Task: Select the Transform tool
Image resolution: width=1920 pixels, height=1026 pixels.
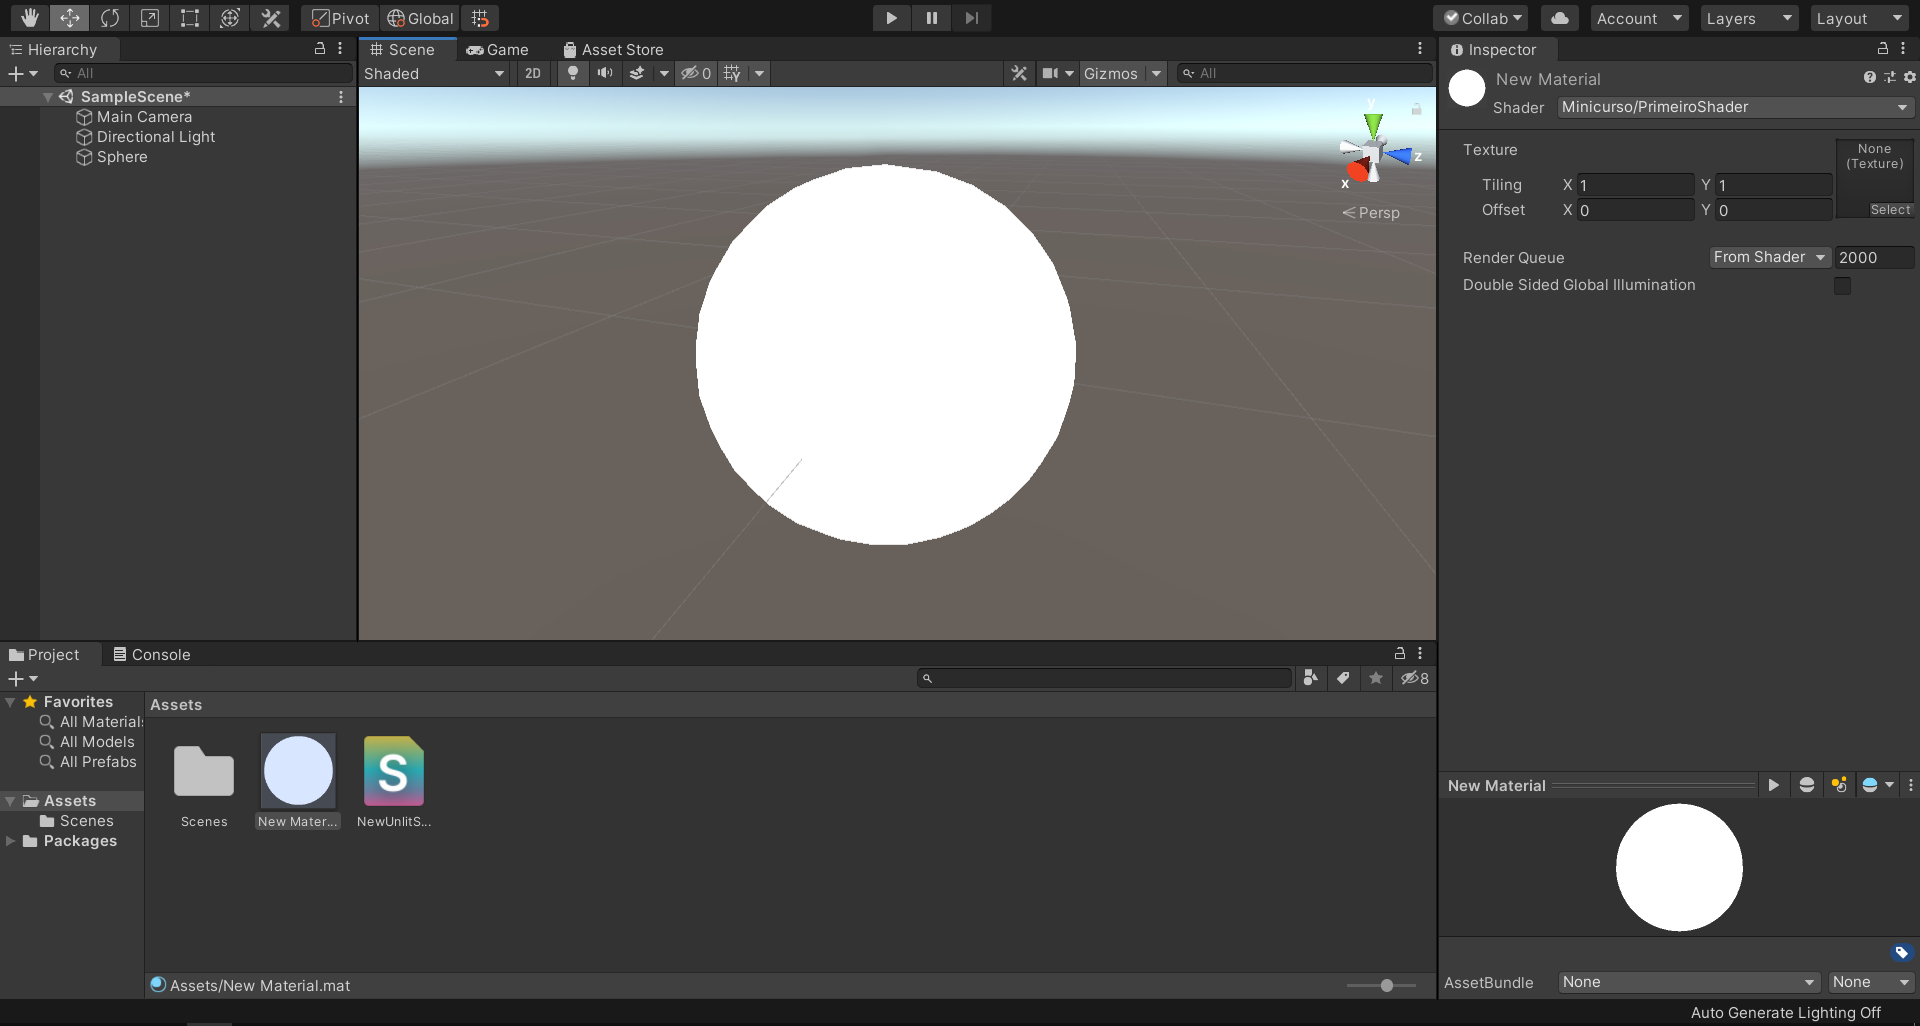Action: (230, 18)
